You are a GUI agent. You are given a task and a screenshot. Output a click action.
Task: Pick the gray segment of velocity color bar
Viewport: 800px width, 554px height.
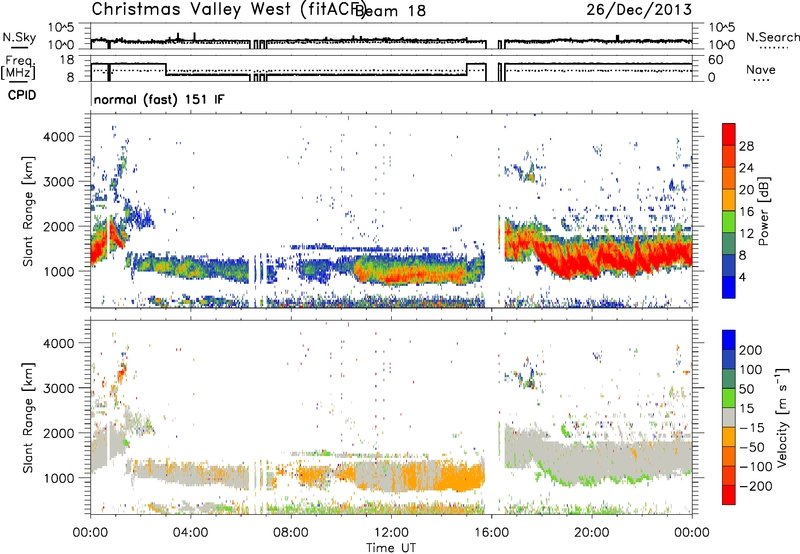729,417
